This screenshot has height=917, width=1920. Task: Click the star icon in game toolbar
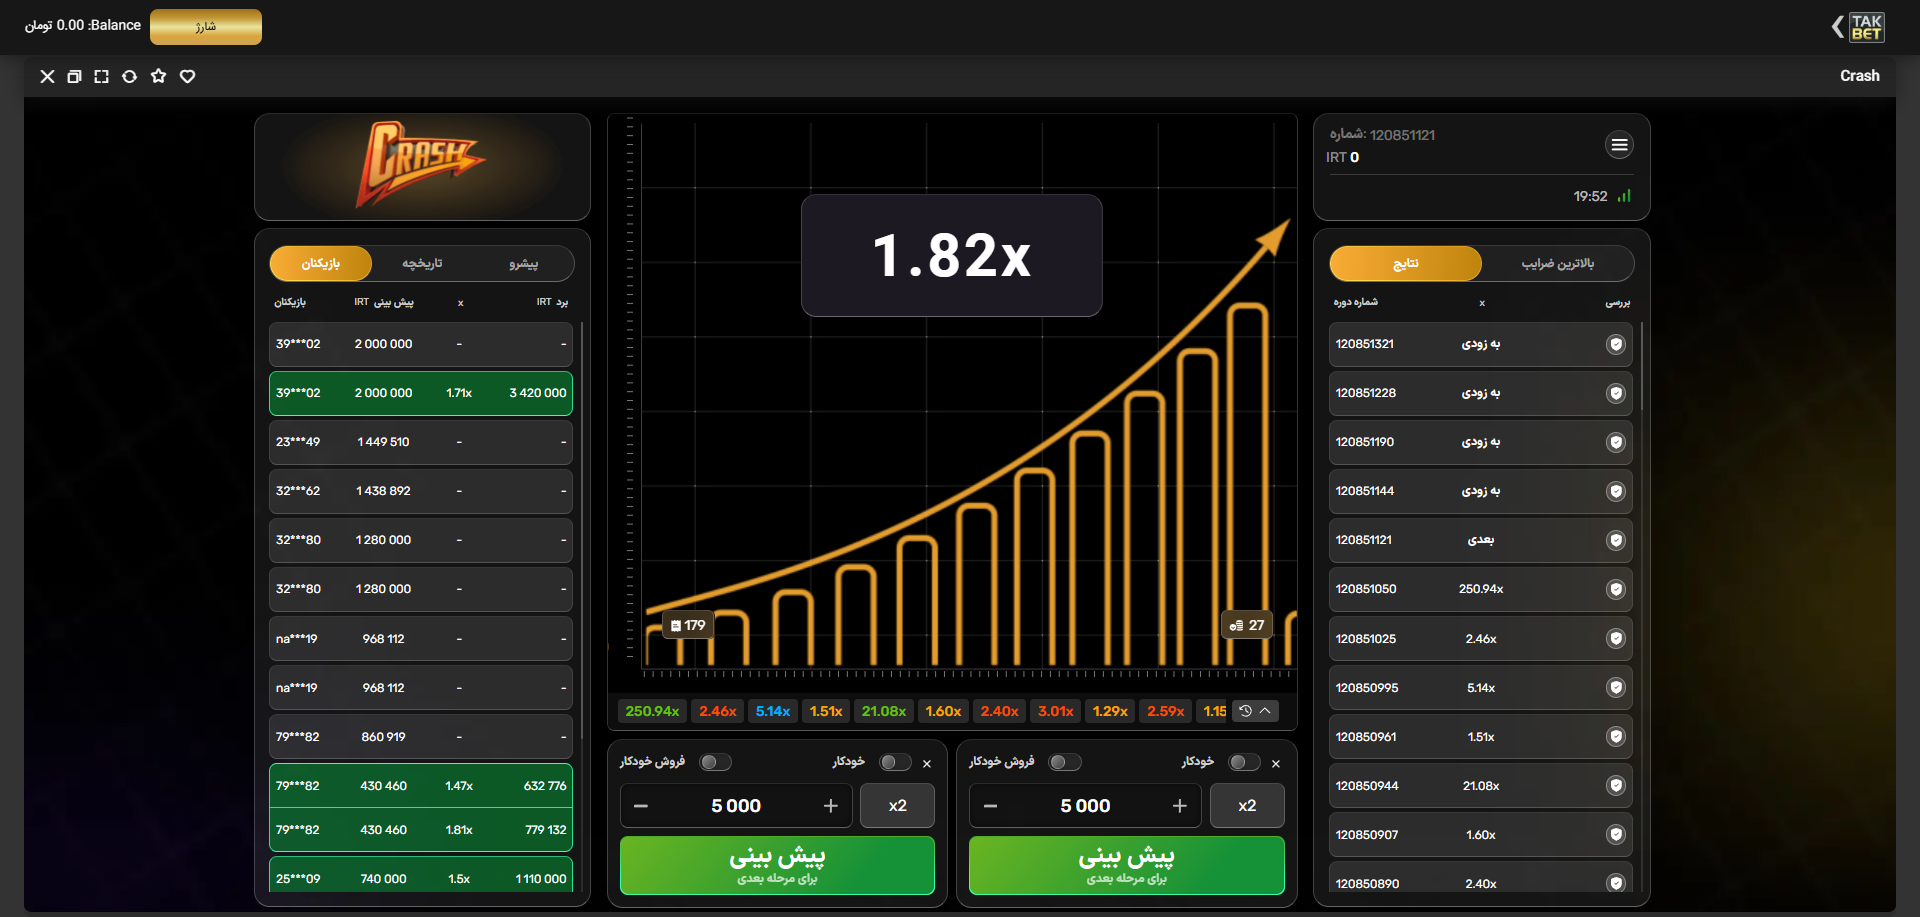[x=158, y=77]
